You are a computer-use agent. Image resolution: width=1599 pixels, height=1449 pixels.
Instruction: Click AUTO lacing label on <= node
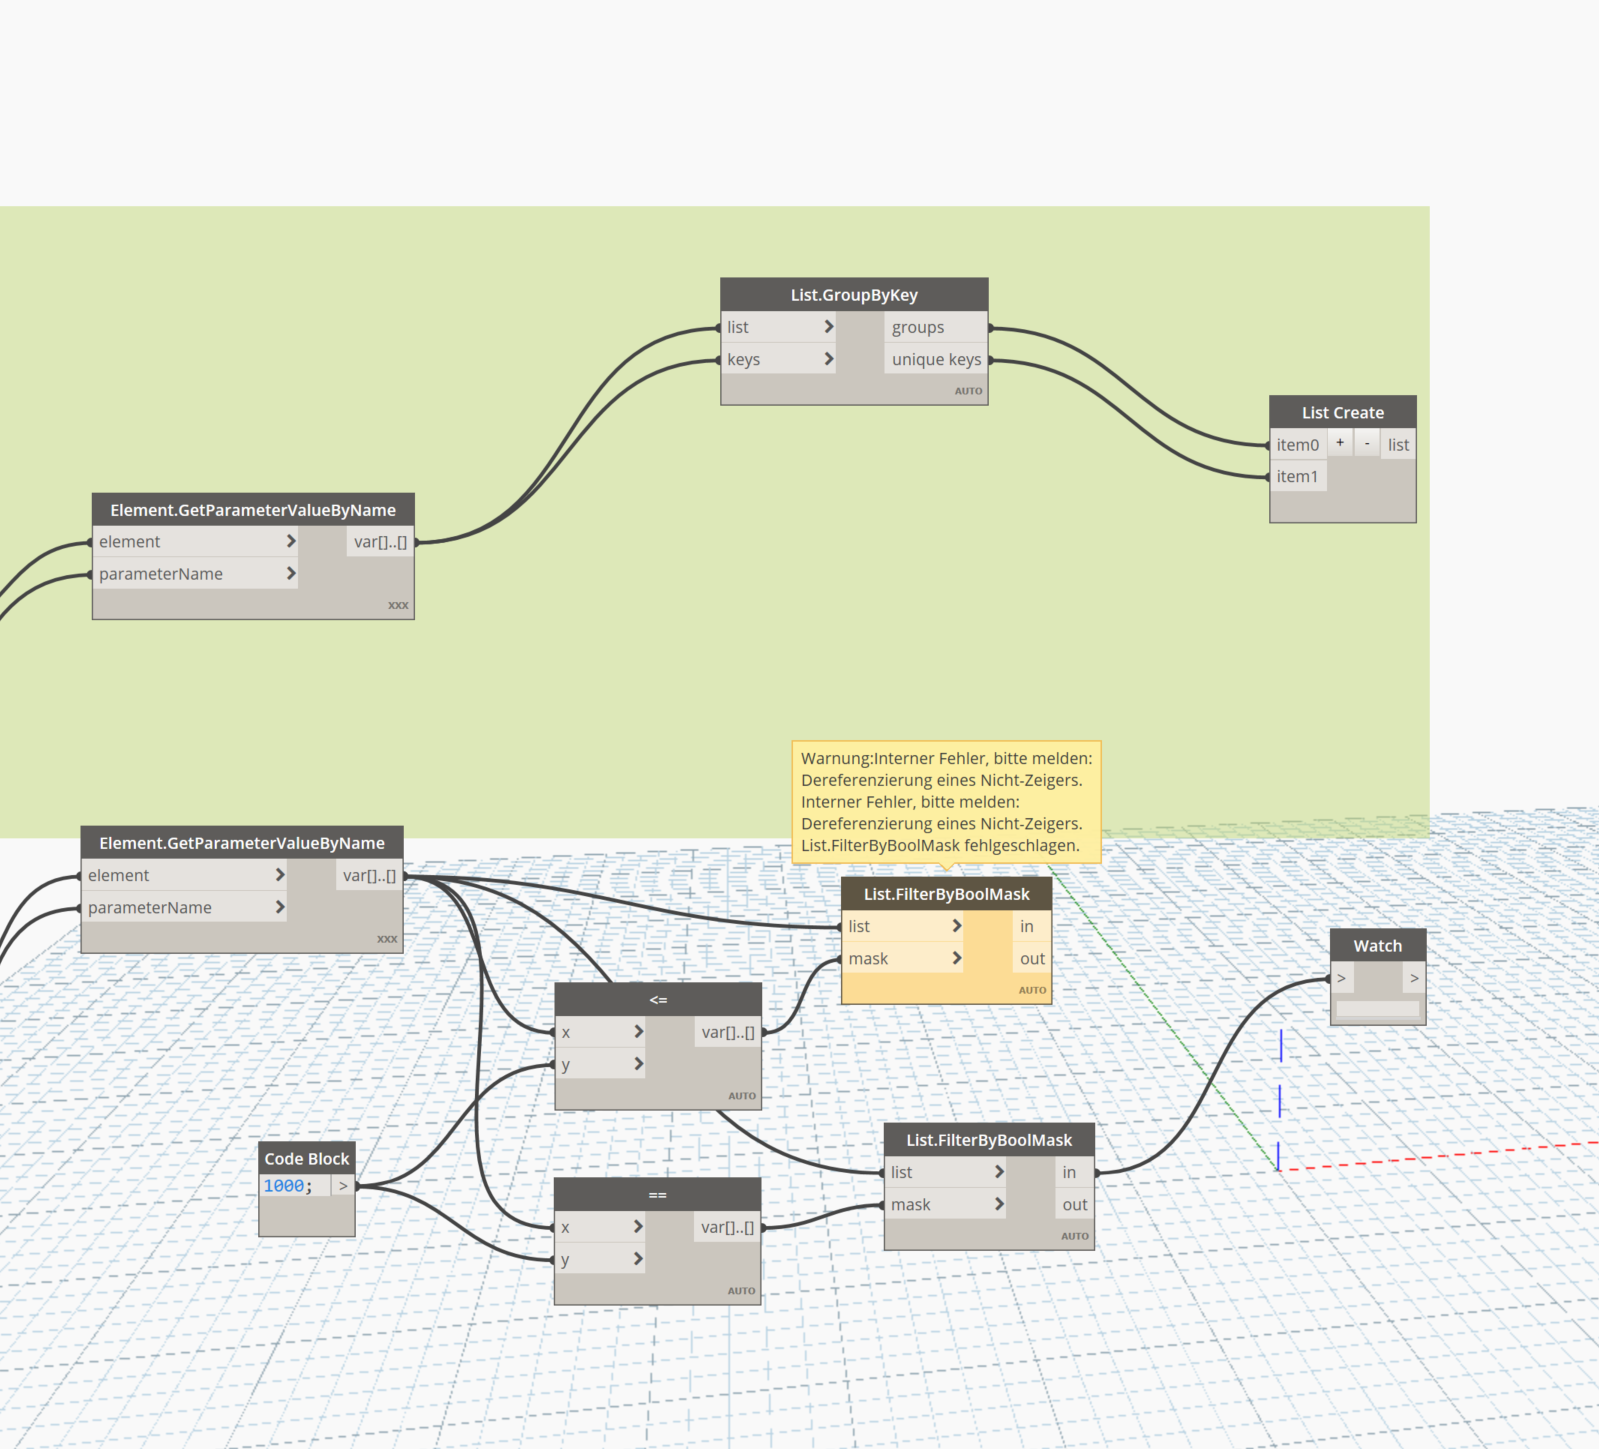click(x=742, y=1096)
